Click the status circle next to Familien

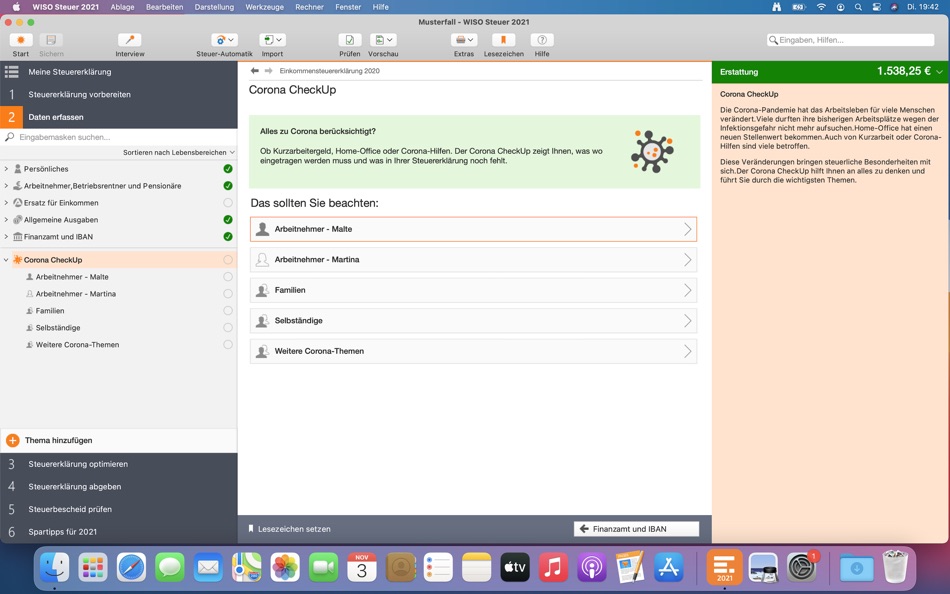[227, 311]
